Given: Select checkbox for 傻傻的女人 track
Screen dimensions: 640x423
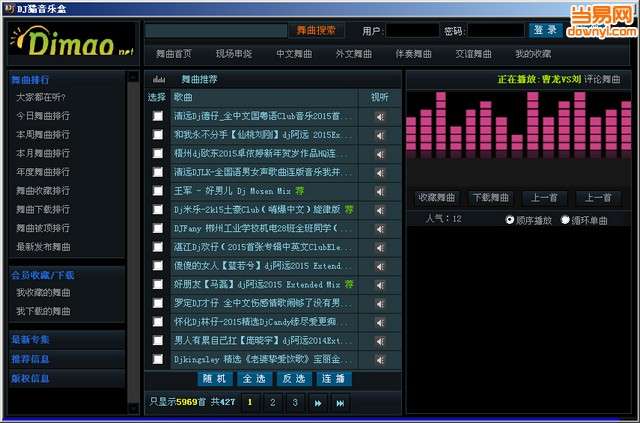Looking at the screenshot, I should tap(158, 265).
